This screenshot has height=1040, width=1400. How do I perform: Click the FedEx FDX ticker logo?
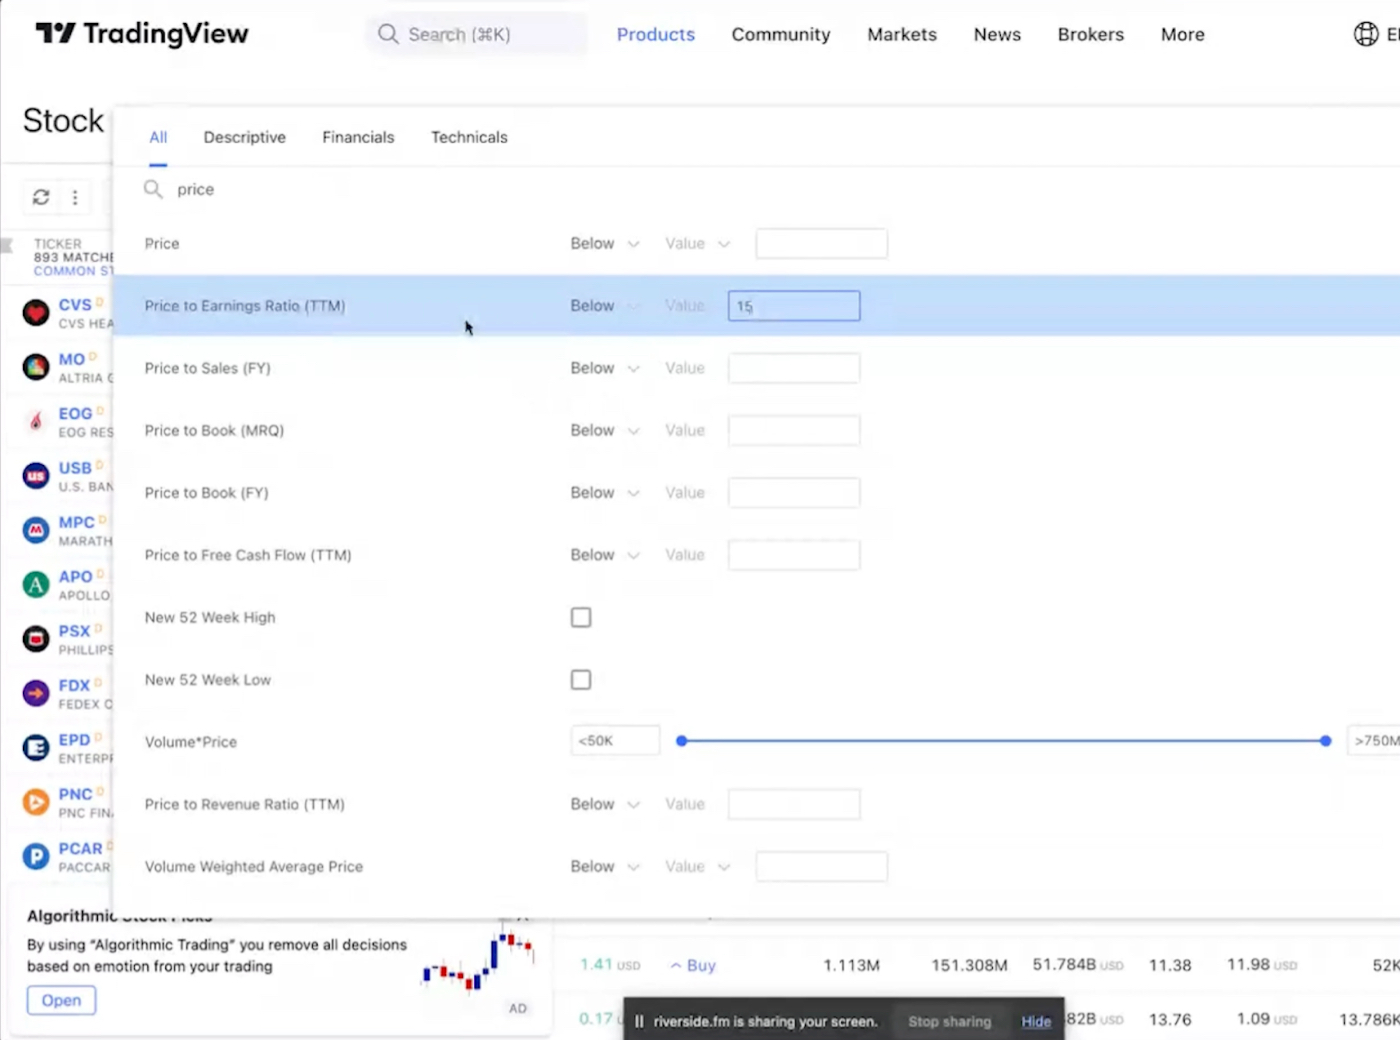36,693
